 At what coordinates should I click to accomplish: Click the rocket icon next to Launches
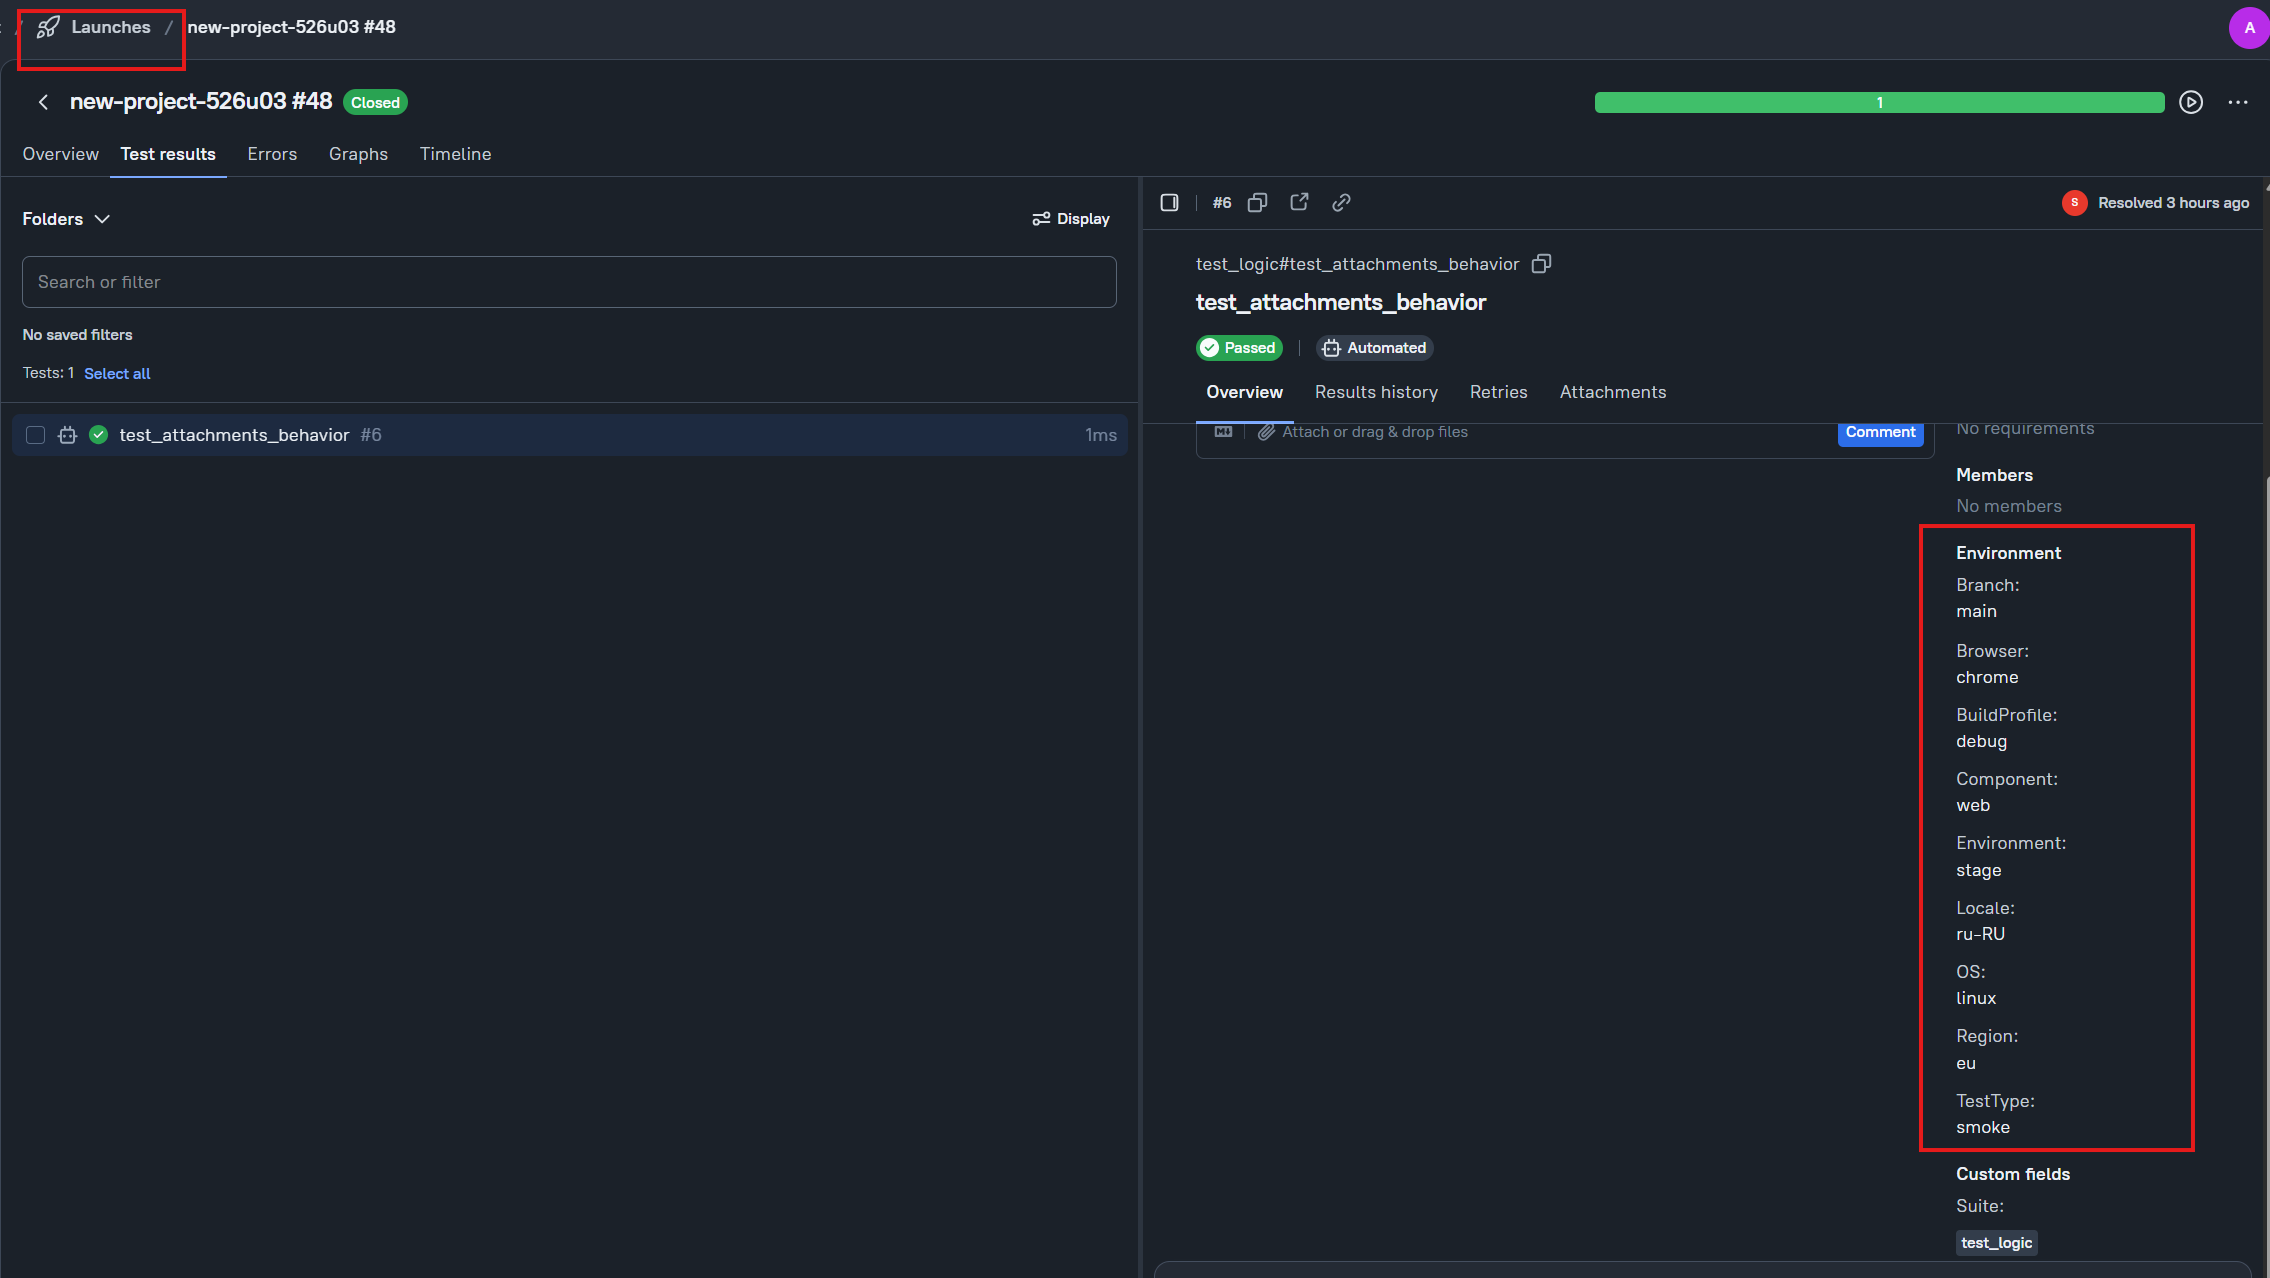click(x=48, y=27)
